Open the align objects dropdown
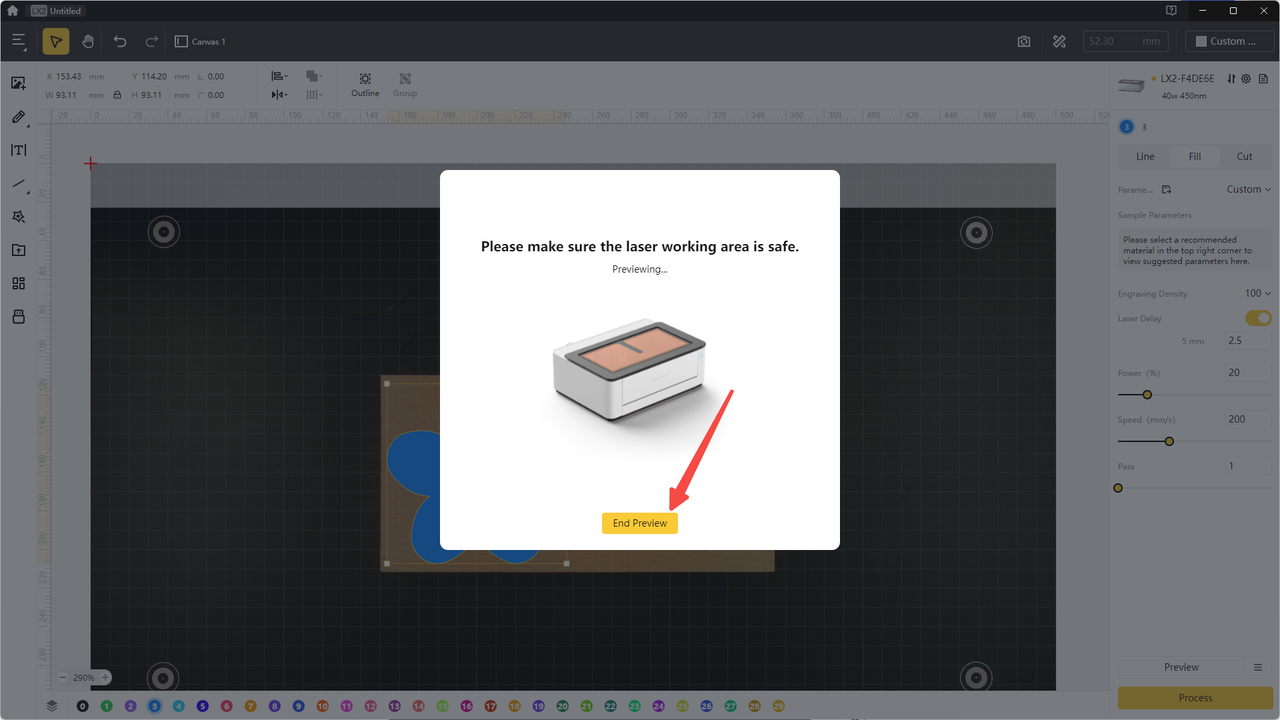 tap(280, 76)
